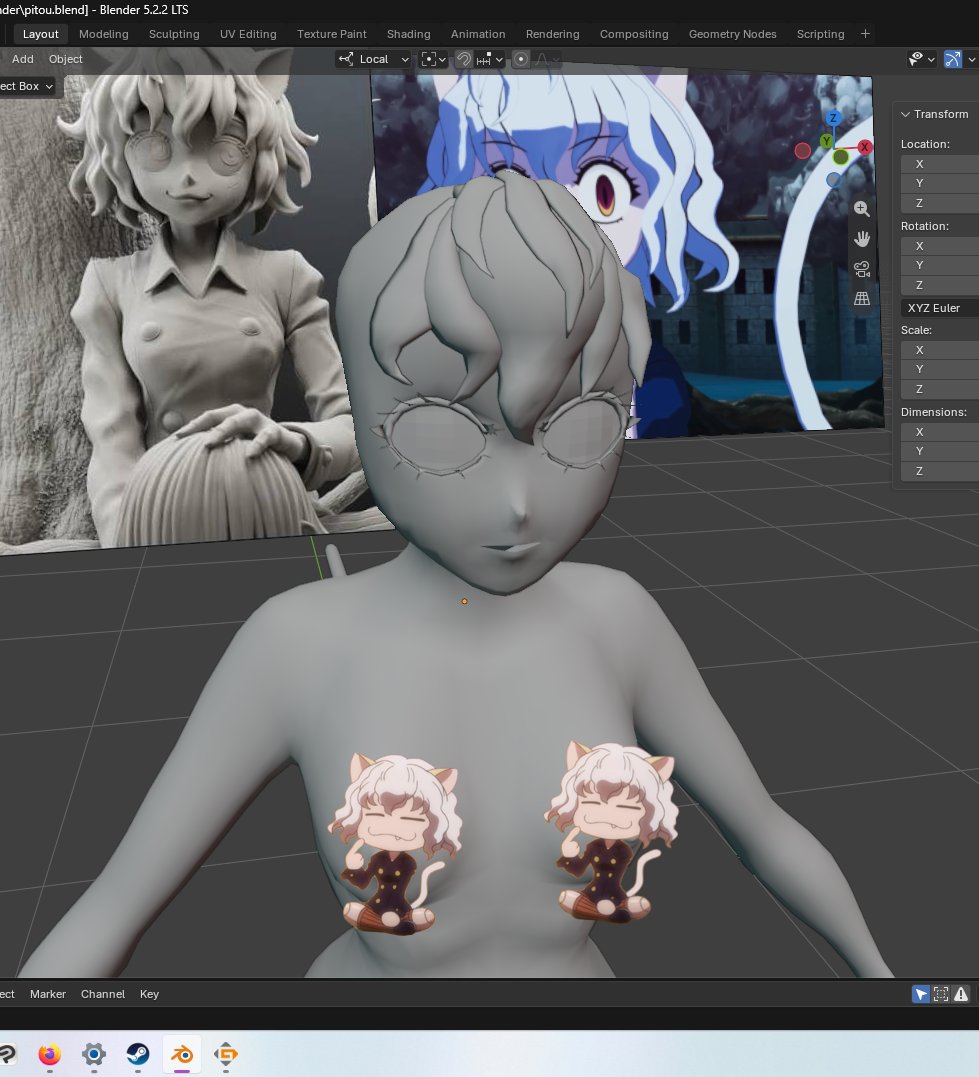Click the pan view hand icon
The image size is (979, 1077).
[862, 238]
